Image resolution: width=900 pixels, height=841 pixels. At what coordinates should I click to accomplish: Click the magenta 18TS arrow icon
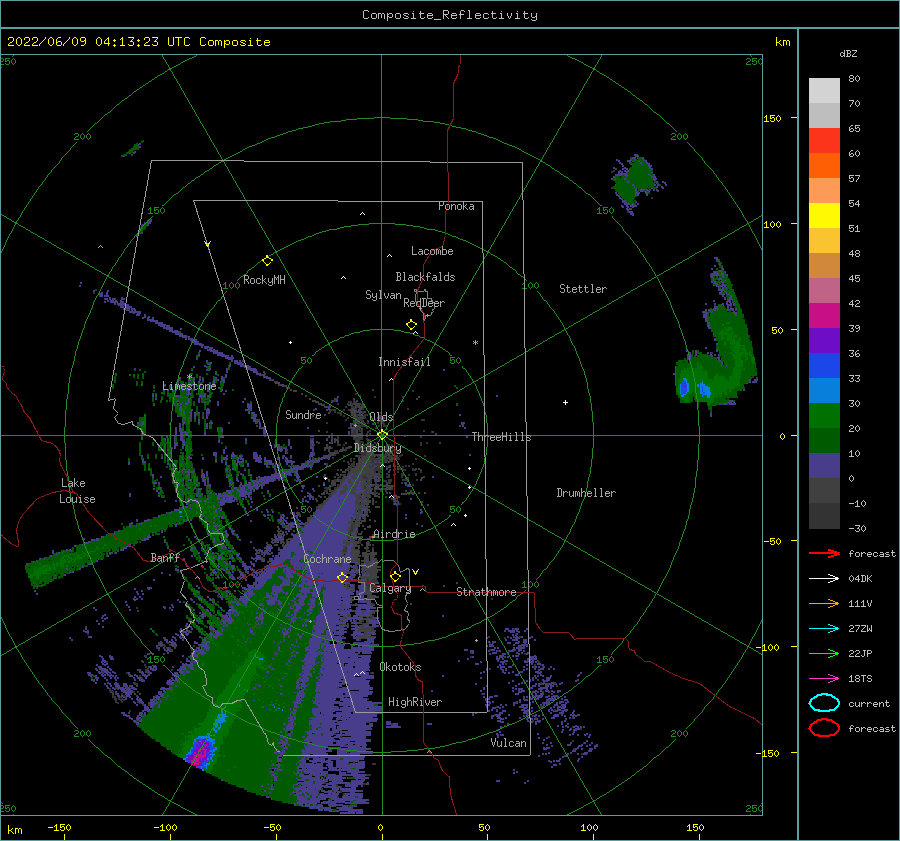click(824, 679)
